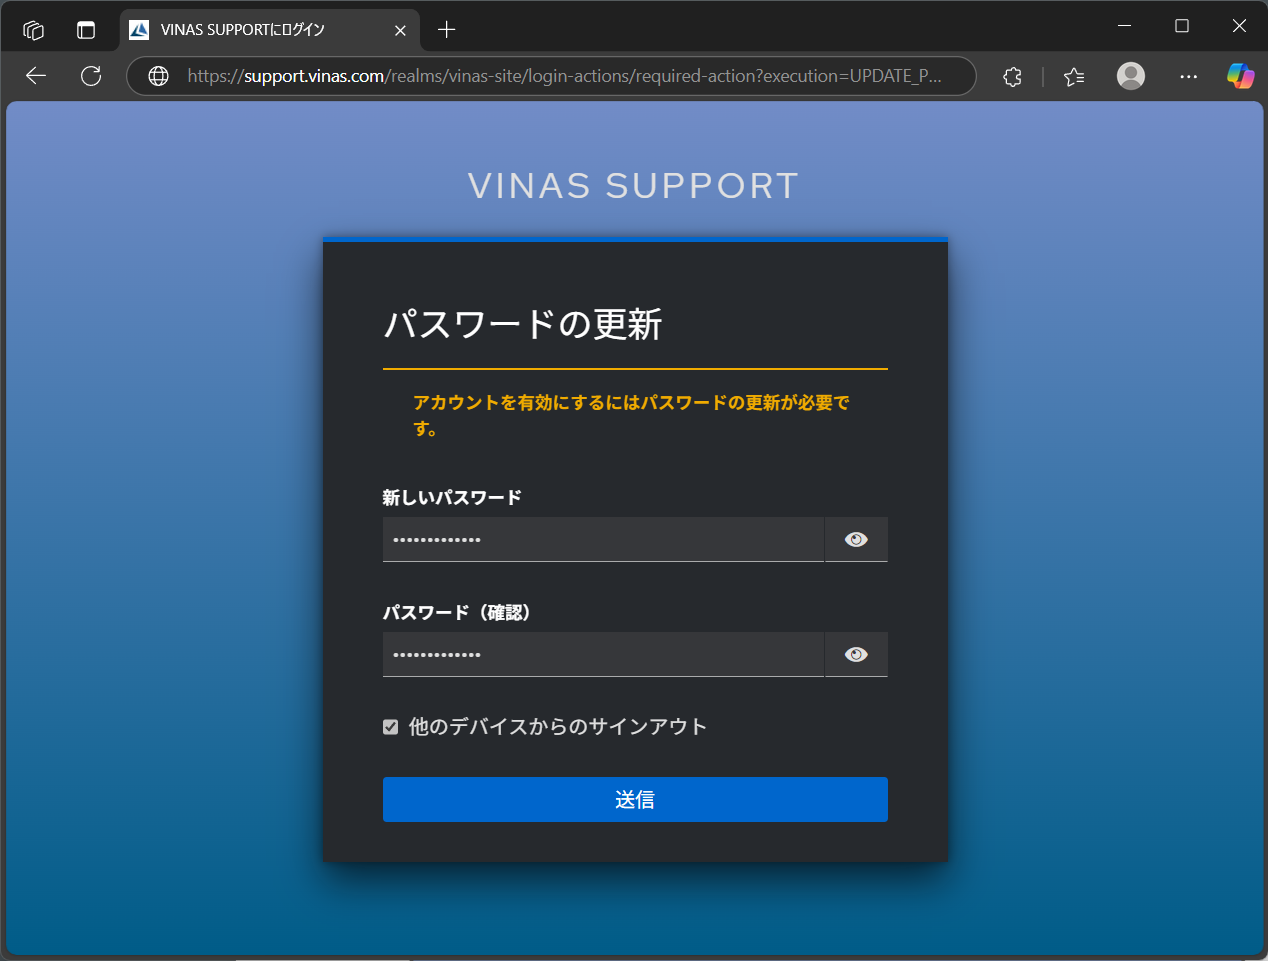Focus the パスワード（確認） input field
The width and height of the screenshot is (1268, 961).
[603, 654]
